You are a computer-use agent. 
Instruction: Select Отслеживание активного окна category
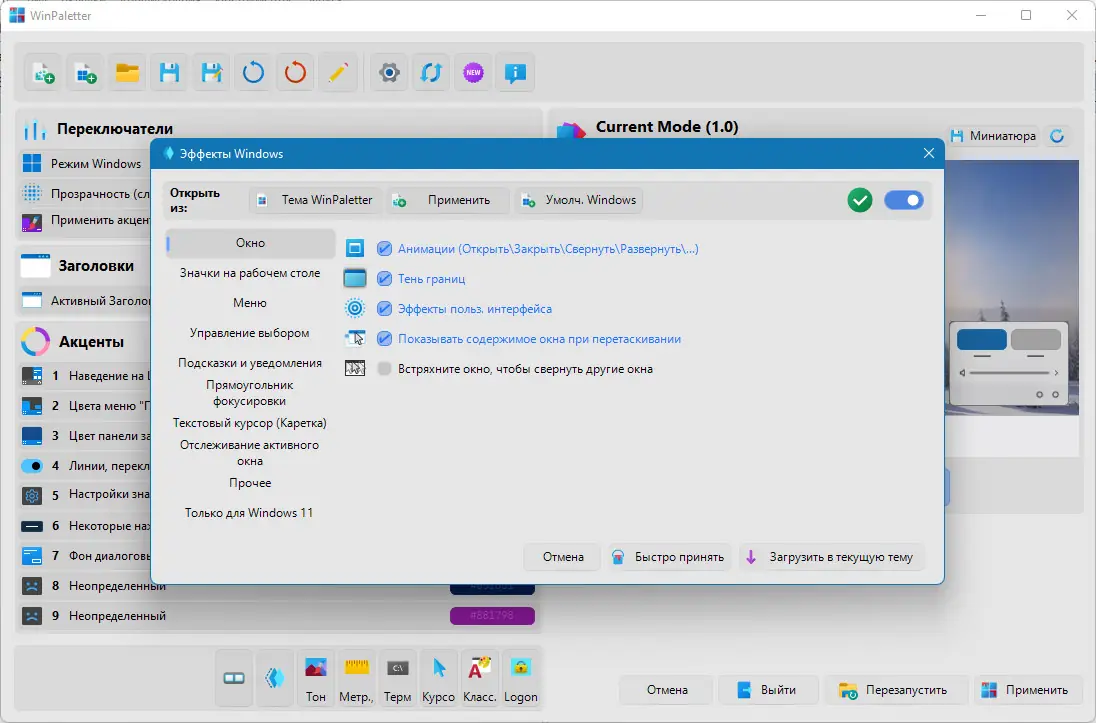point(250,453)
